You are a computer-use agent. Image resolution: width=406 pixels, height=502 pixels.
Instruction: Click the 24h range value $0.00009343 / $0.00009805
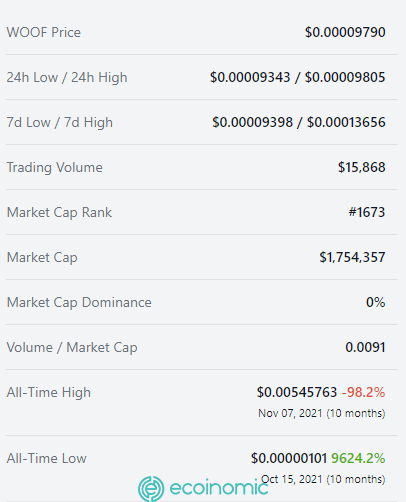pyautogui.click(x=298, y=77)
